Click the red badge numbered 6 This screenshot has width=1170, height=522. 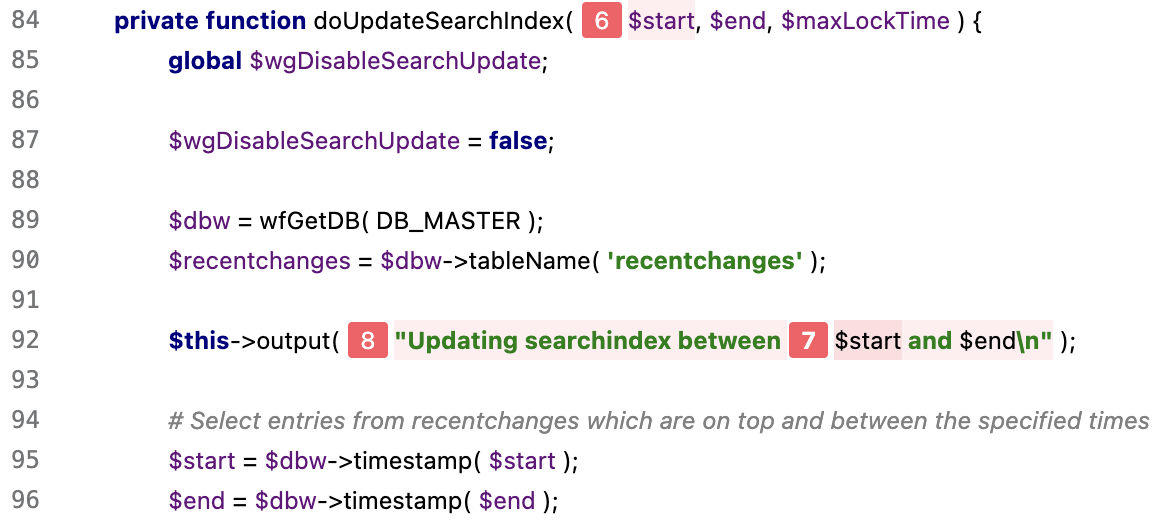point(601,21)
